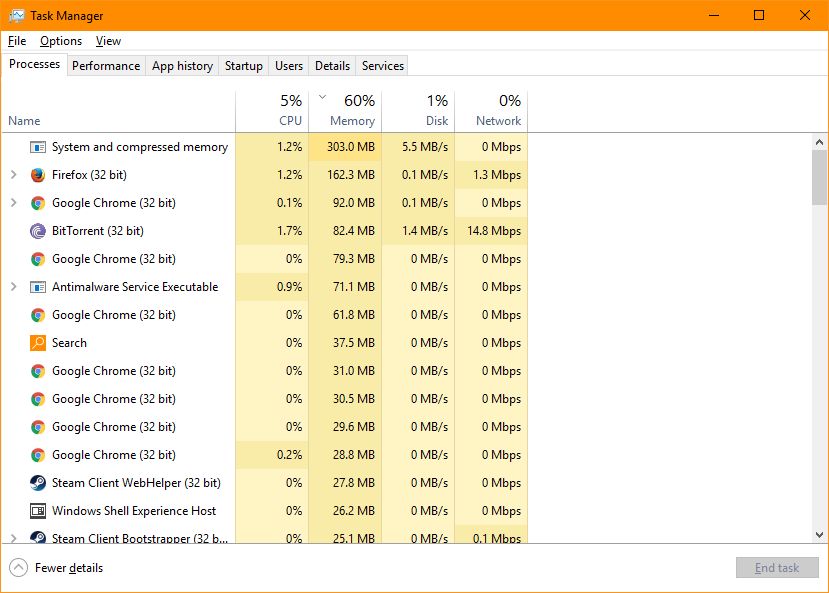This screenshot has width=829, height=593.
Task: Click the 71.1 MB memory value
Action: [x=354, y=287]
